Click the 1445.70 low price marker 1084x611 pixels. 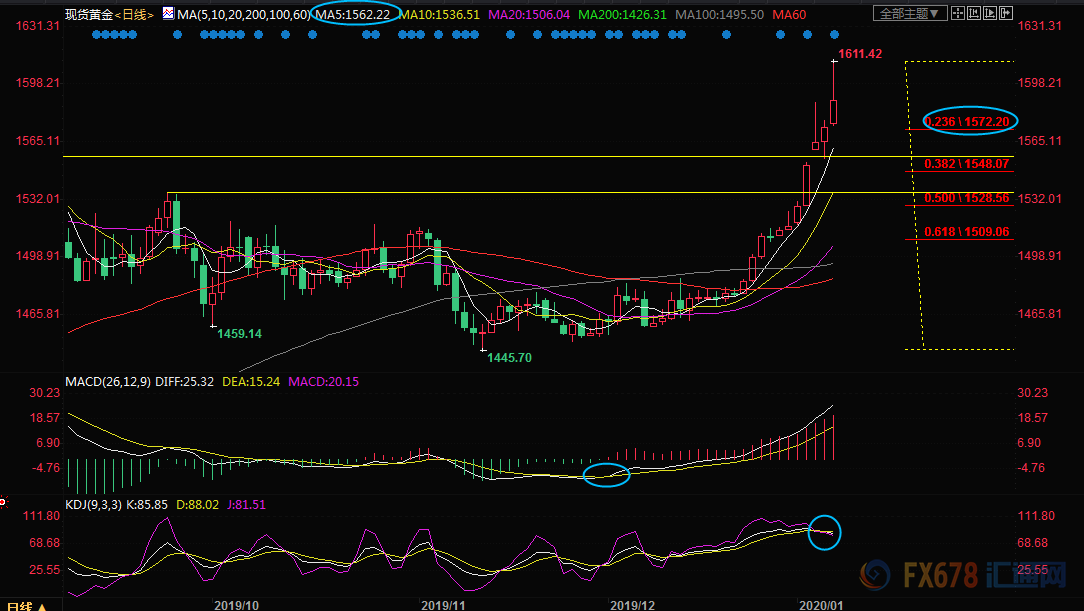pyautogui.click(x=510, y=358)
